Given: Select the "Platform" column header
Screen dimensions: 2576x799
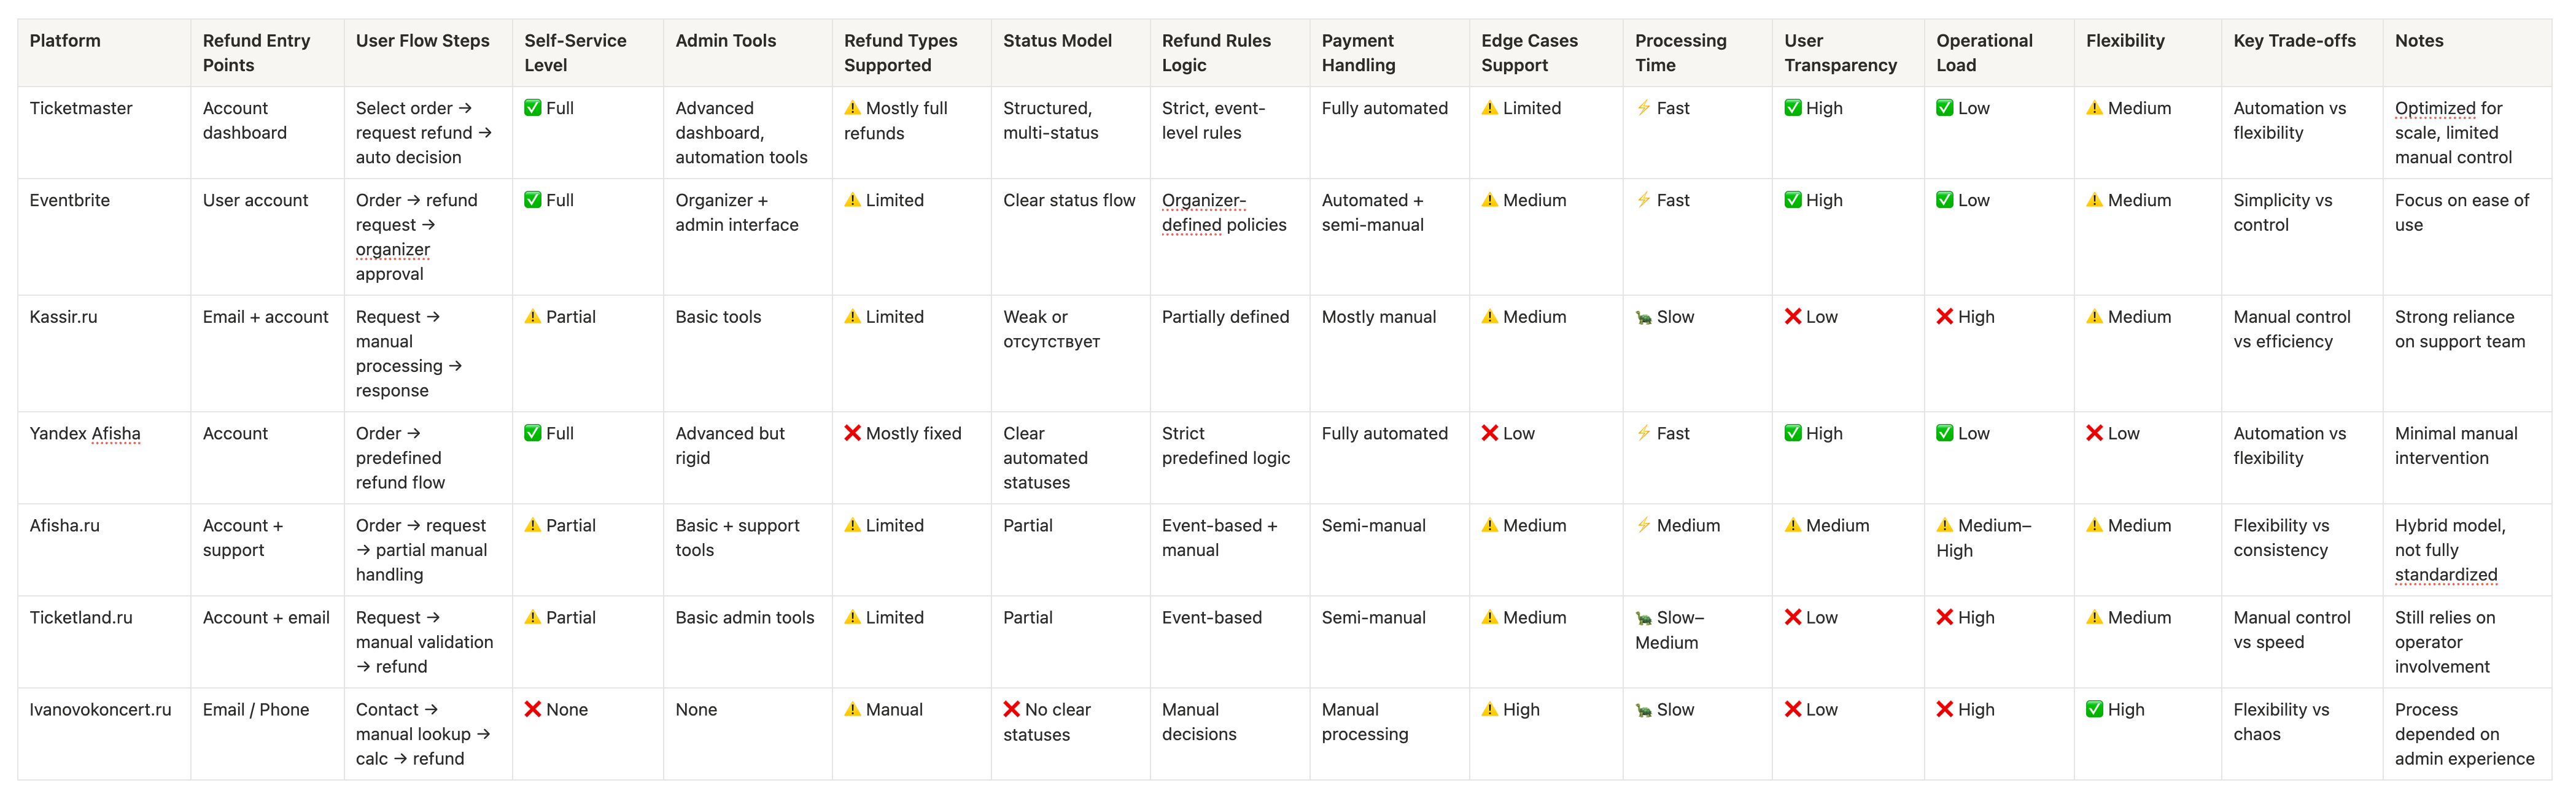Looking at the screenshot, I should pos(65,41).
